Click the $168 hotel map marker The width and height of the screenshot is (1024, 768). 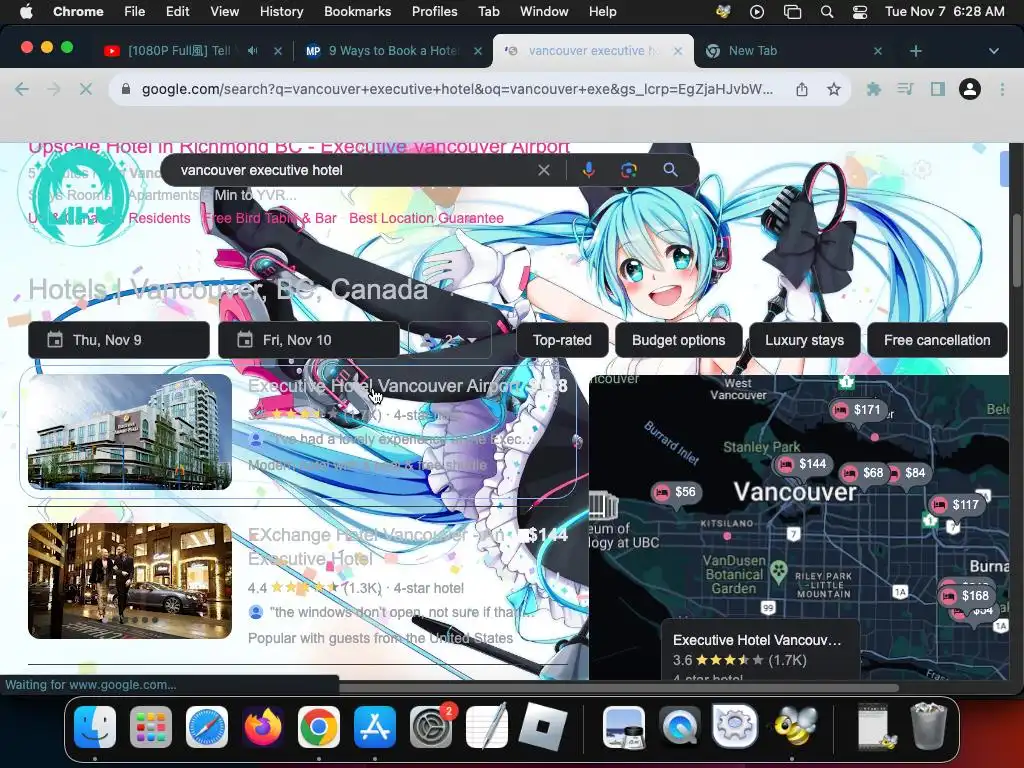pyautogui.click(x=967, y=596)
